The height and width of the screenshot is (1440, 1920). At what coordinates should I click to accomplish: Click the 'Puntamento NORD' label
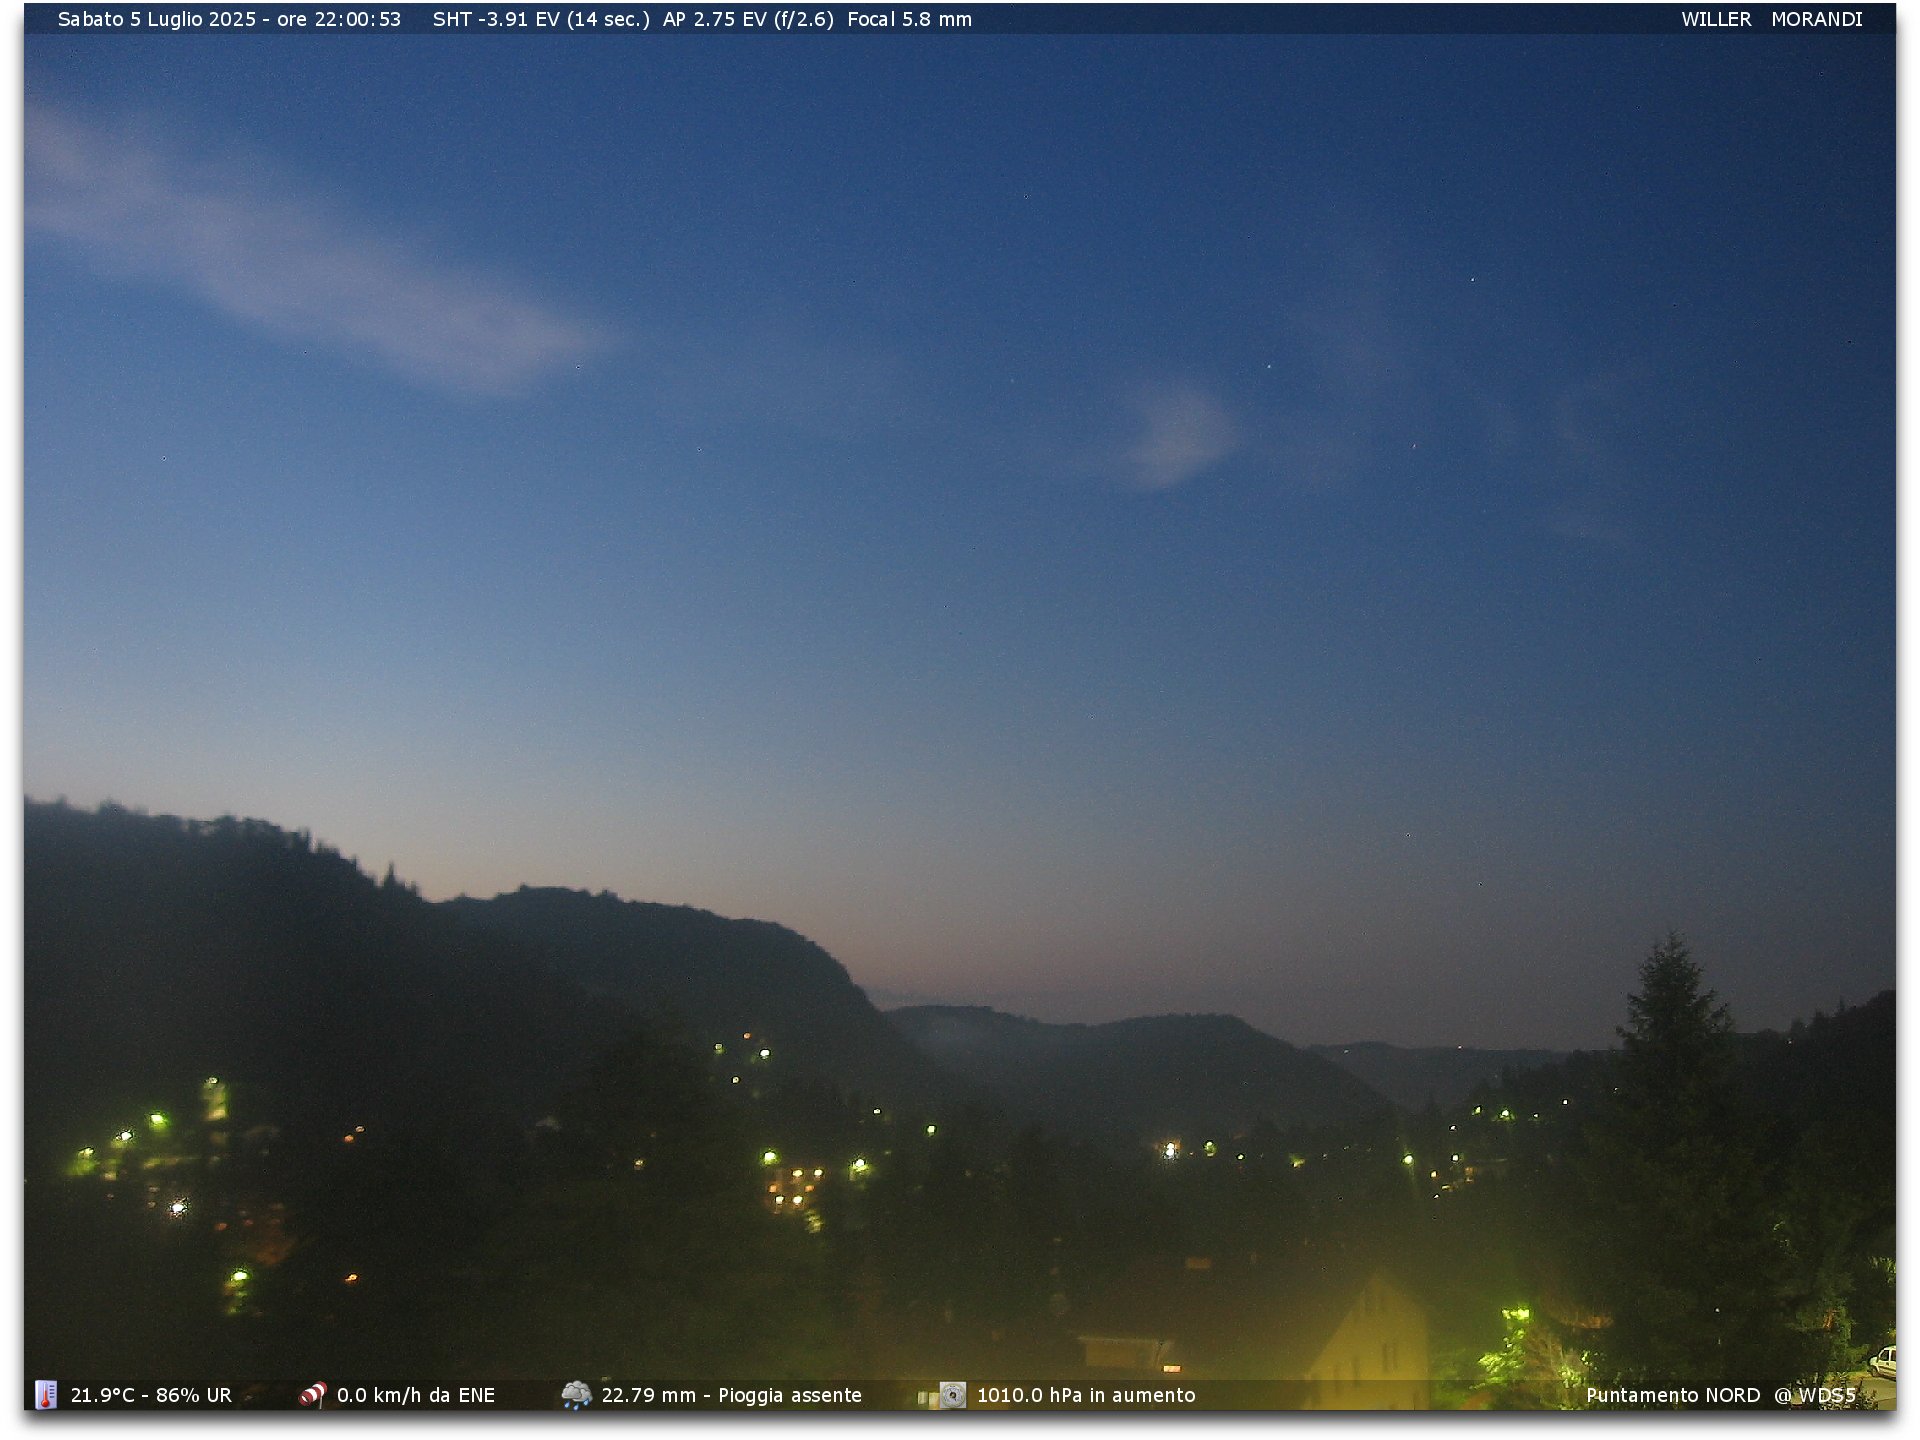tap(1673, 1395)
